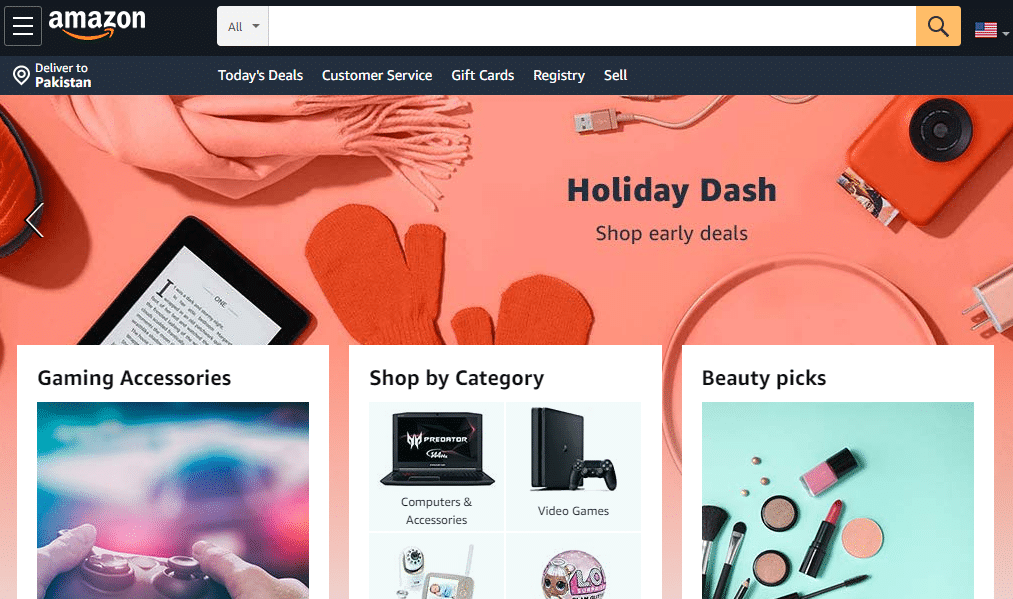Open the All departments search dropdown
This screenshot has width=1013, height=599.
pos(243,26)
